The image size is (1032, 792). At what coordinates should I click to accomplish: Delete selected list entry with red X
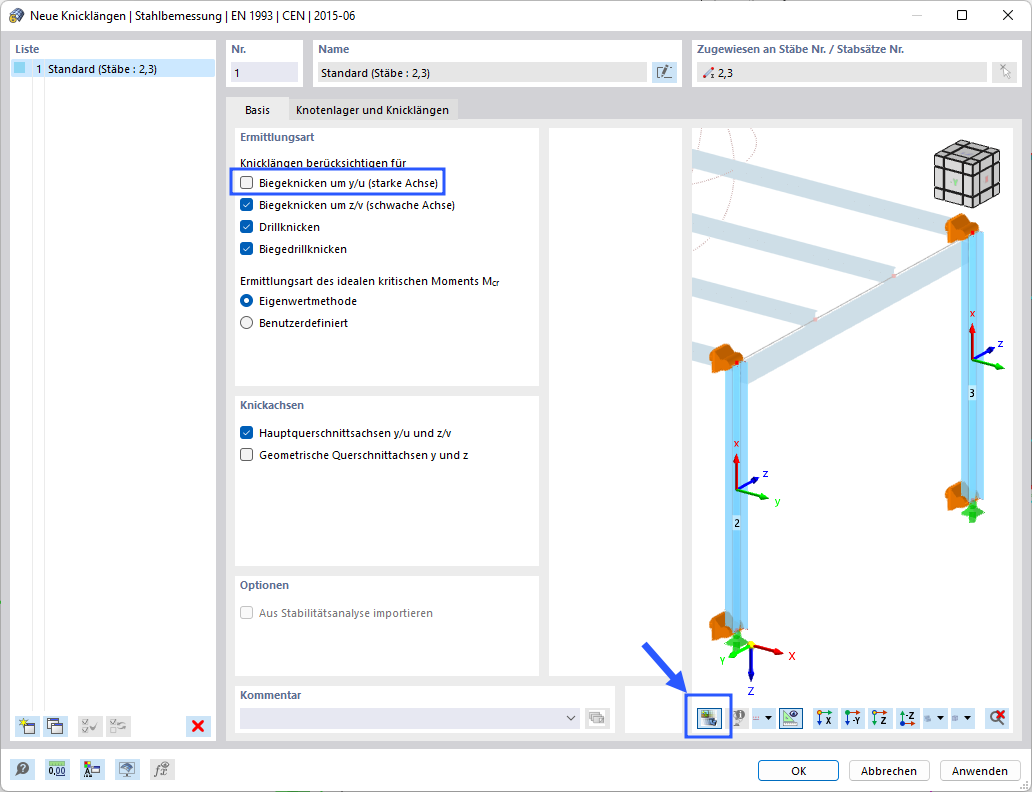click(198, 726)
